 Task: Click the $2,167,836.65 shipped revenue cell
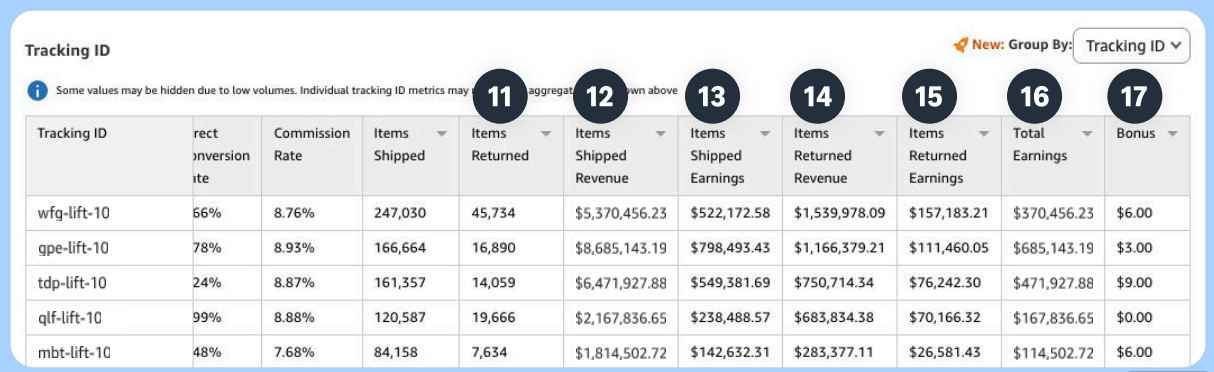pyautogui.click(x=621, y=318)
